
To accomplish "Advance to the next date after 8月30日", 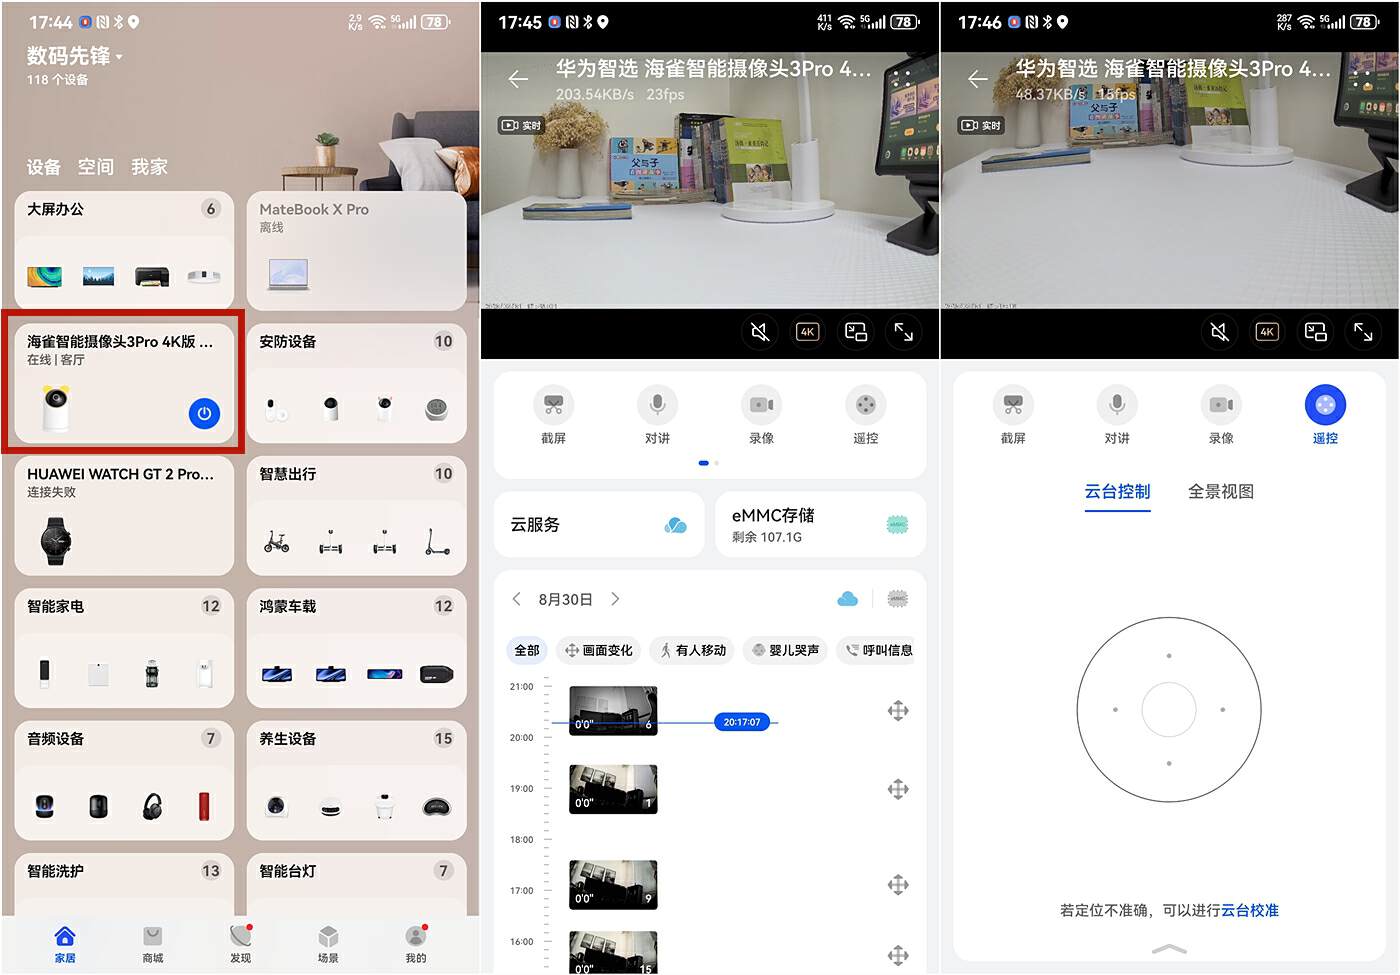I will click(616, 598).
